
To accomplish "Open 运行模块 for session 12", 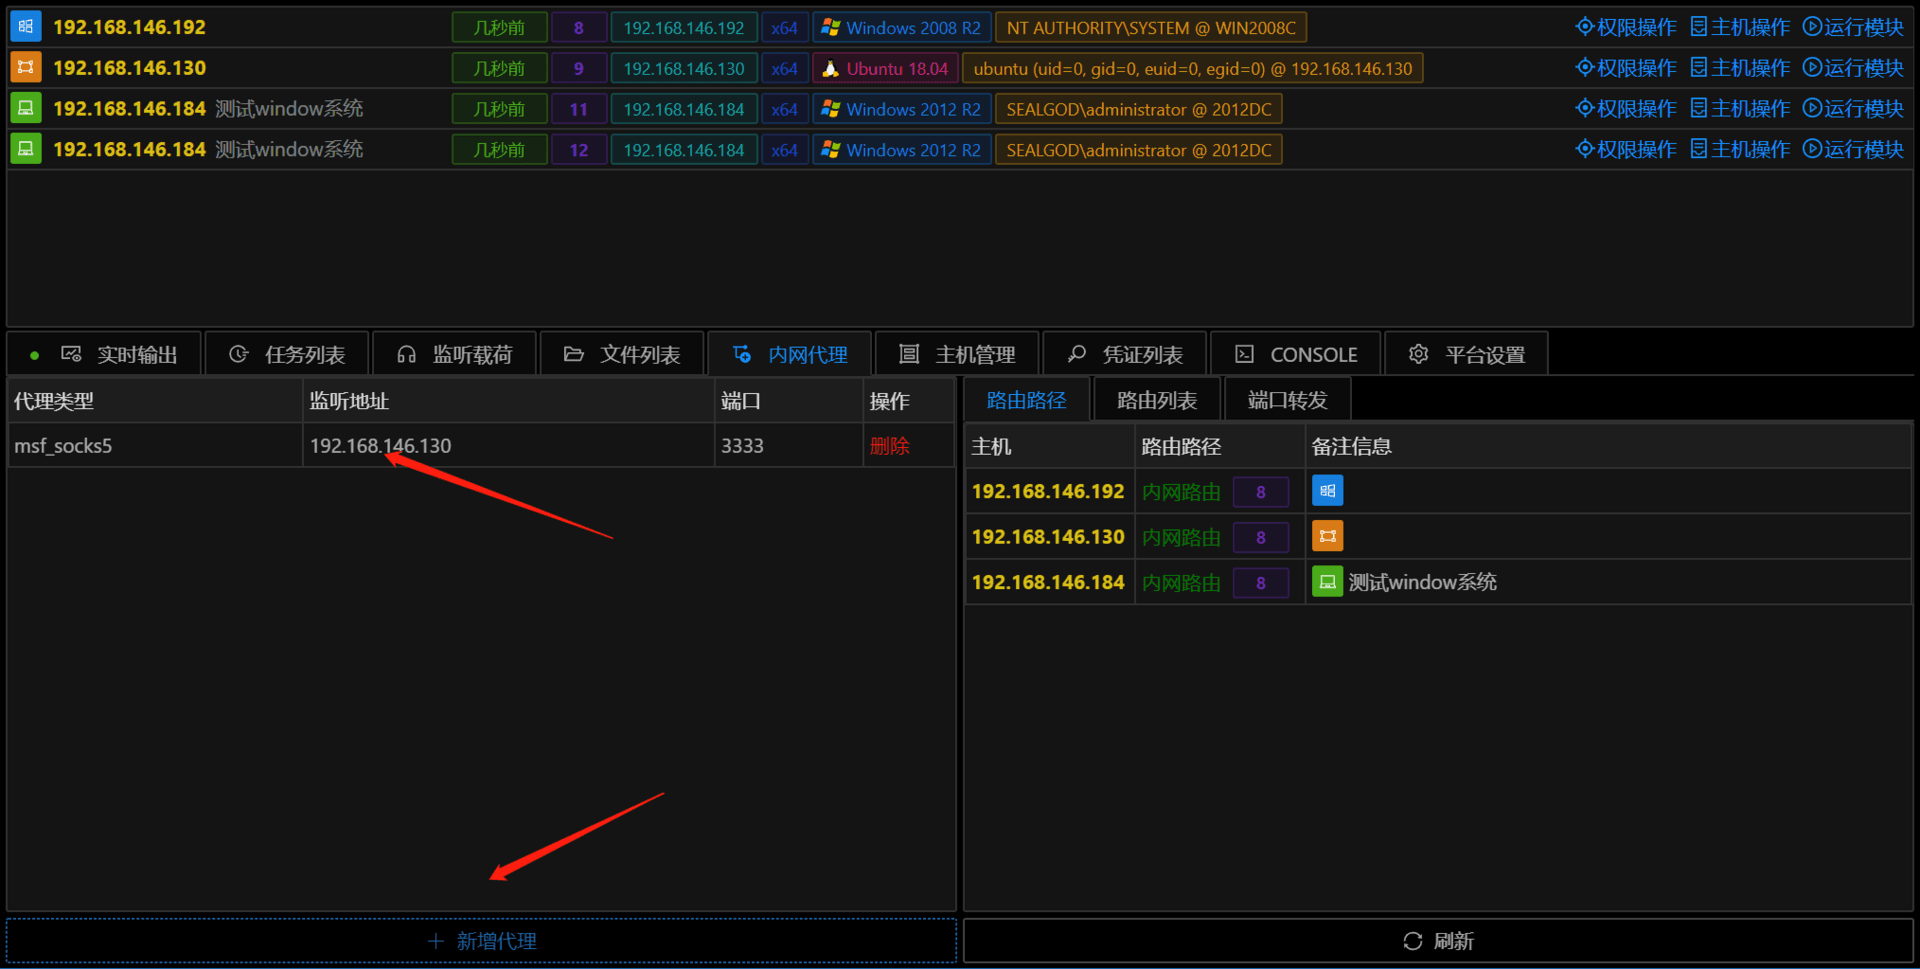I will pos(1853,149).
